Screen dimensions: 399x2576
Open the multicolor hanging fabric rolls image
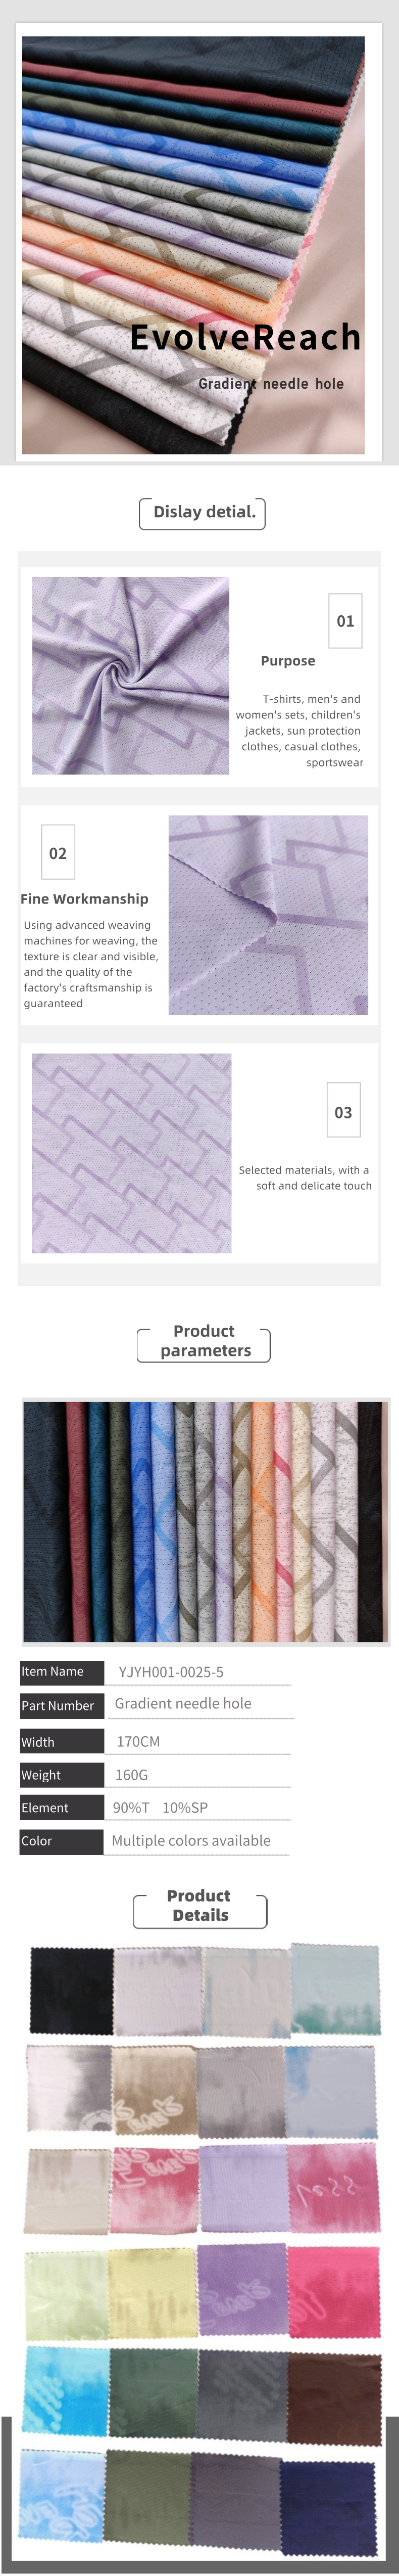tap(204, 1521)
